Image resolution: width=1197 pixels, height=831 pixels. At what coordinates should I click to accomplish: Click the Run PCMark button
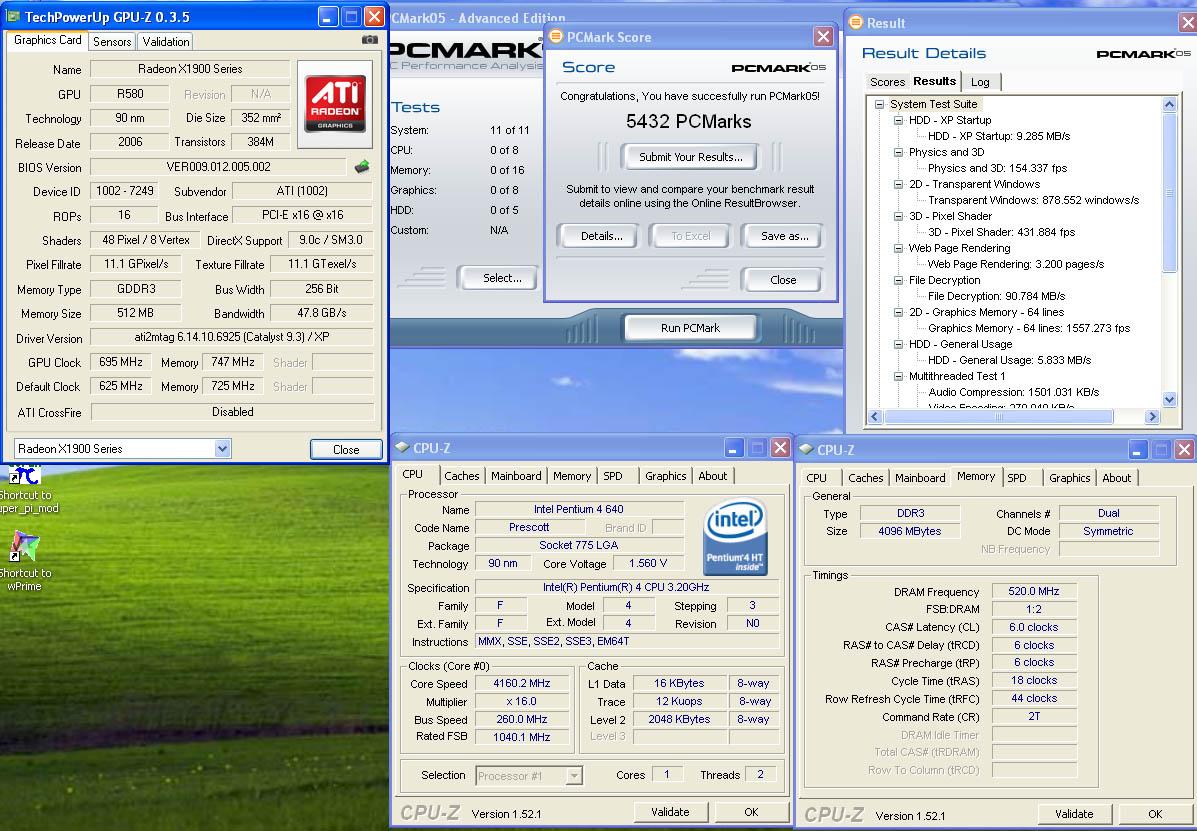[x=691, y=328]
